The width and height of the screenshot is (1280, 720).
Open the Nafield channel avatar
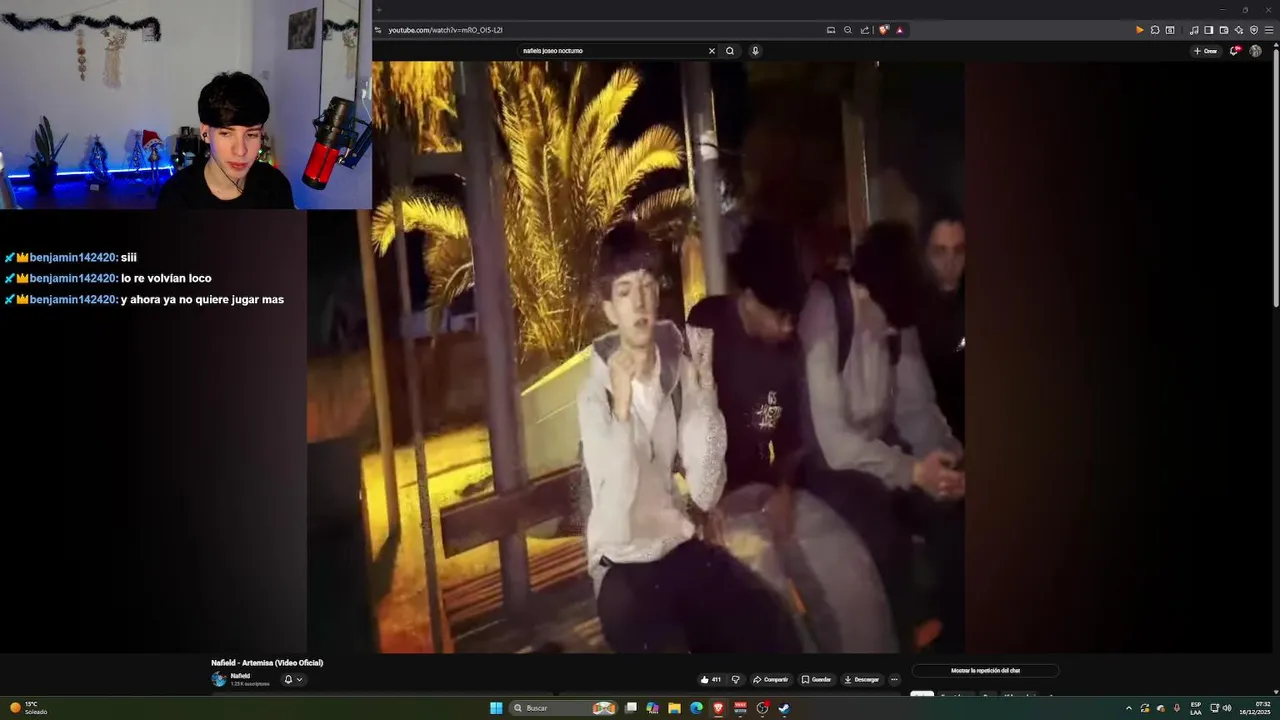coord(218,679)
